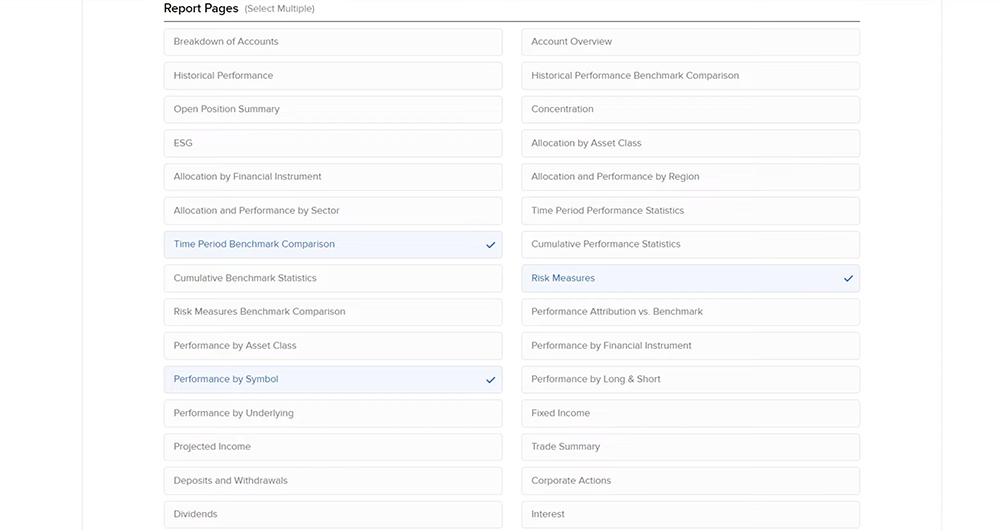Enable the Account Overview report page

click(x=690, y=42)
